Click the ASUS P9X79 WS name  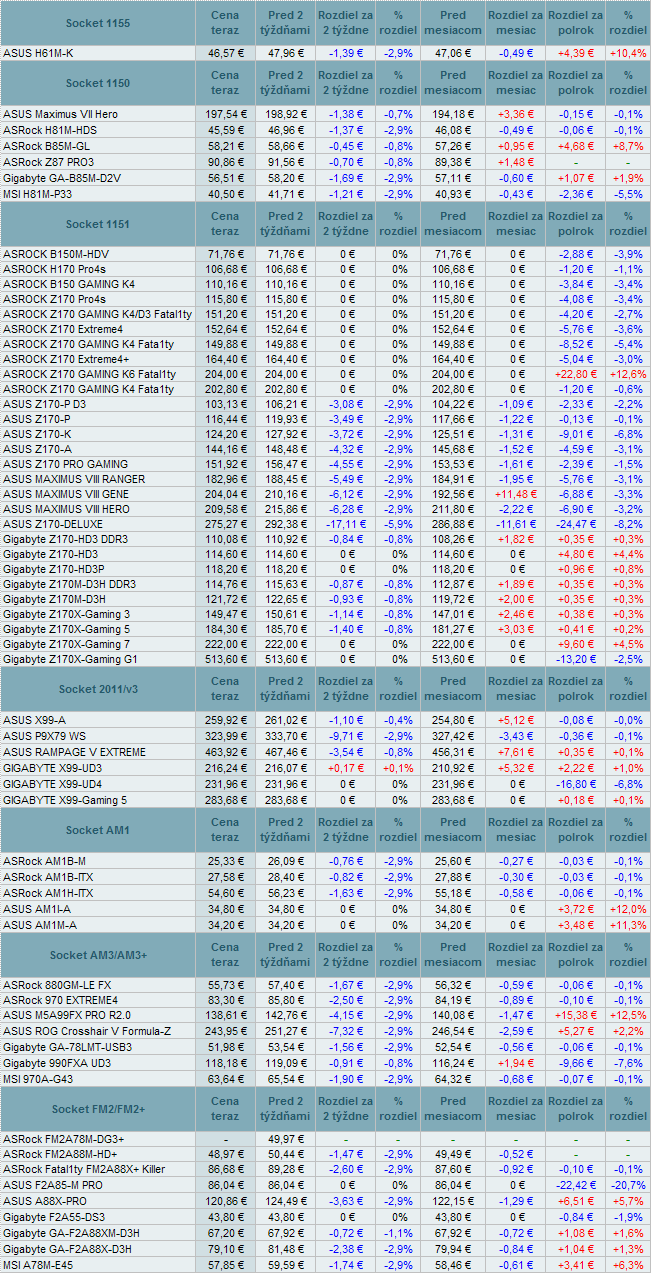44,736
